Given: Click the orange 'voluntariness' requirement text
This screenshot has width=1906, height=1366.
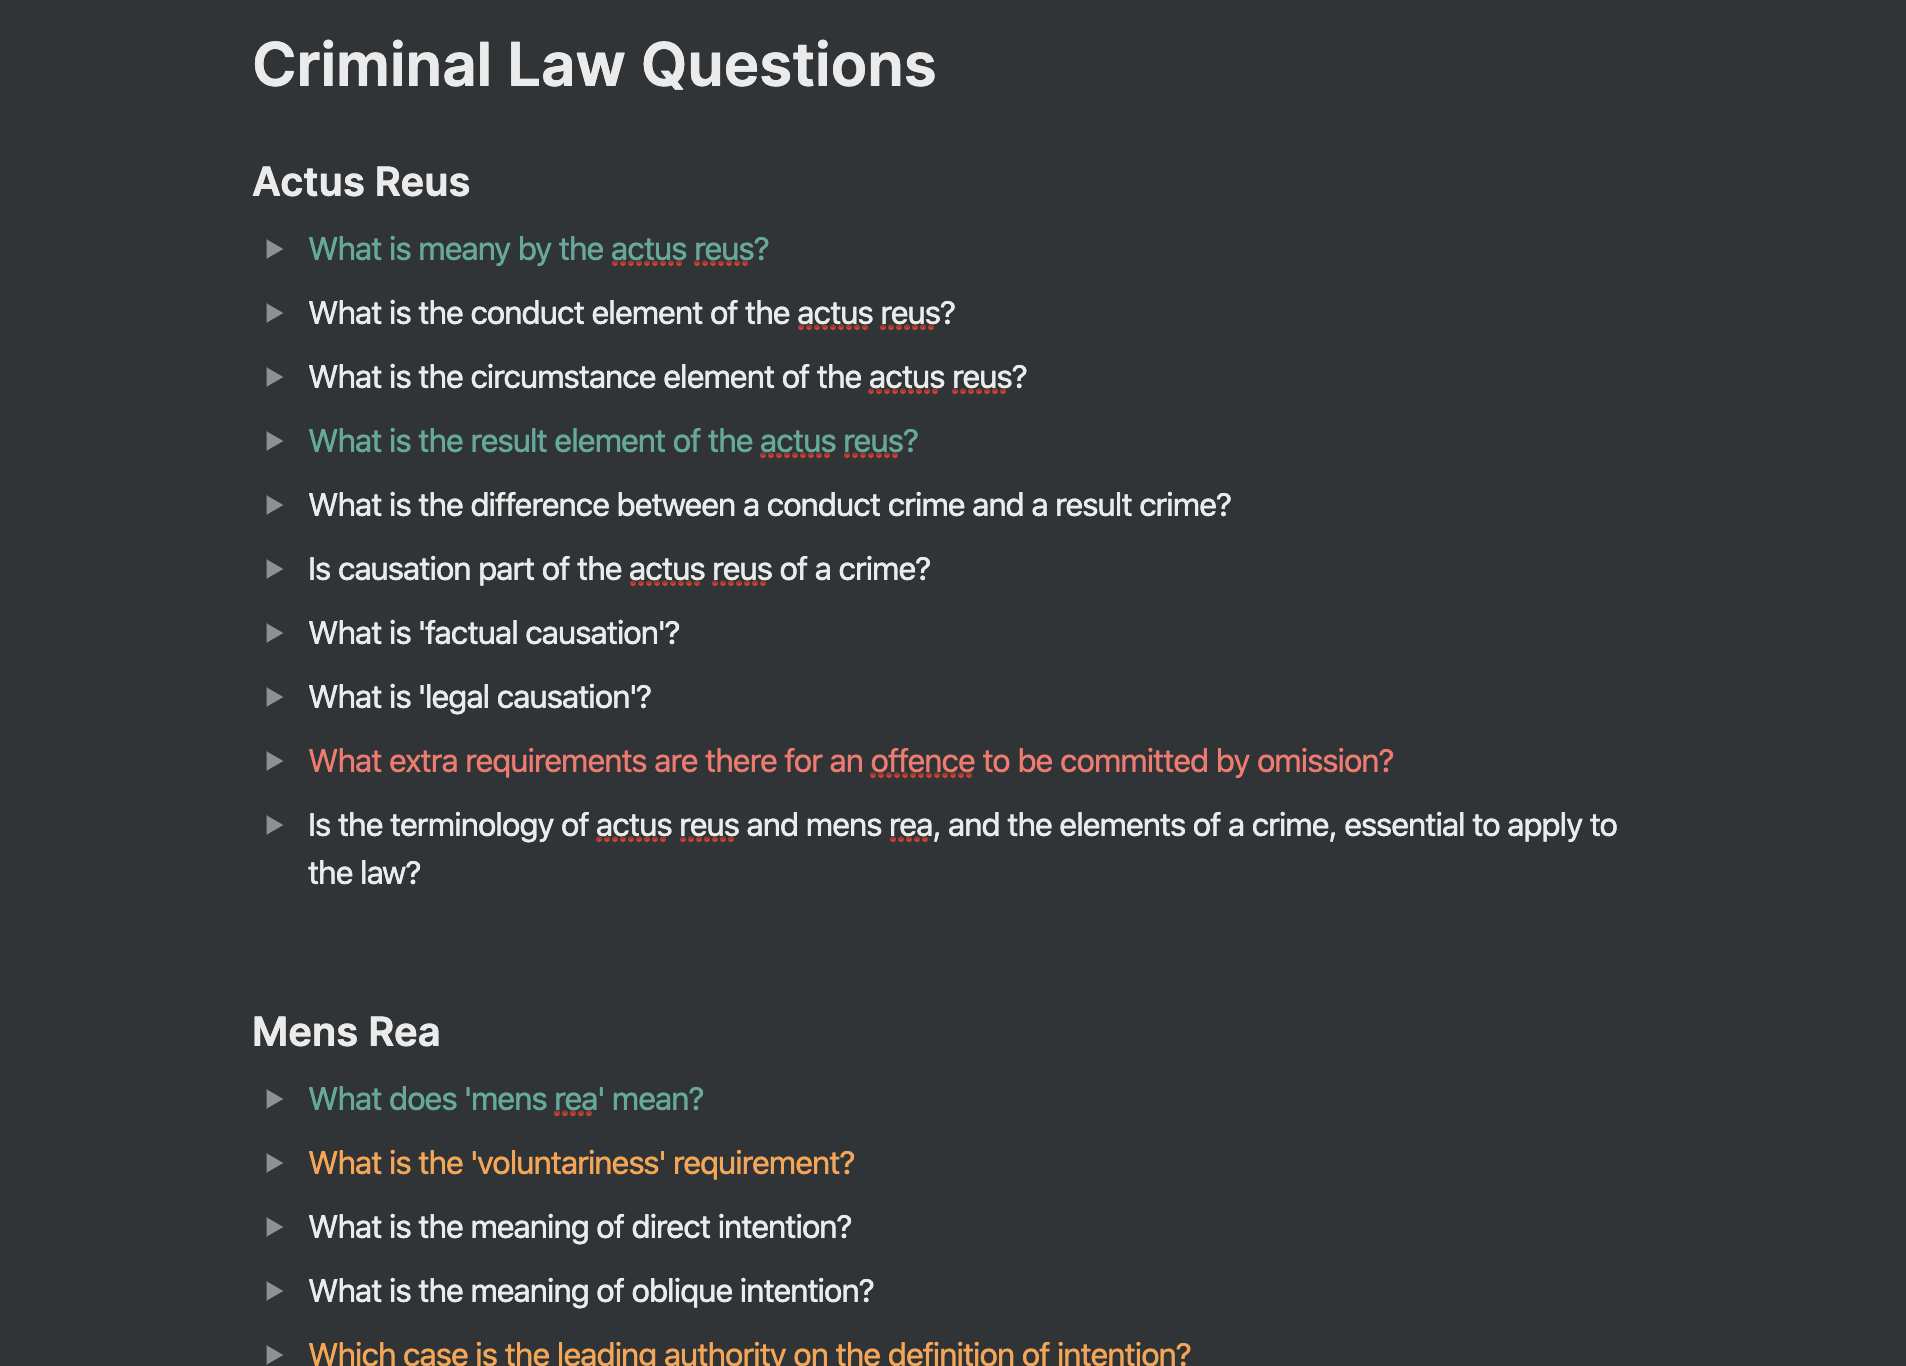Looking at the screenshot, I should tap(582, 1163).
